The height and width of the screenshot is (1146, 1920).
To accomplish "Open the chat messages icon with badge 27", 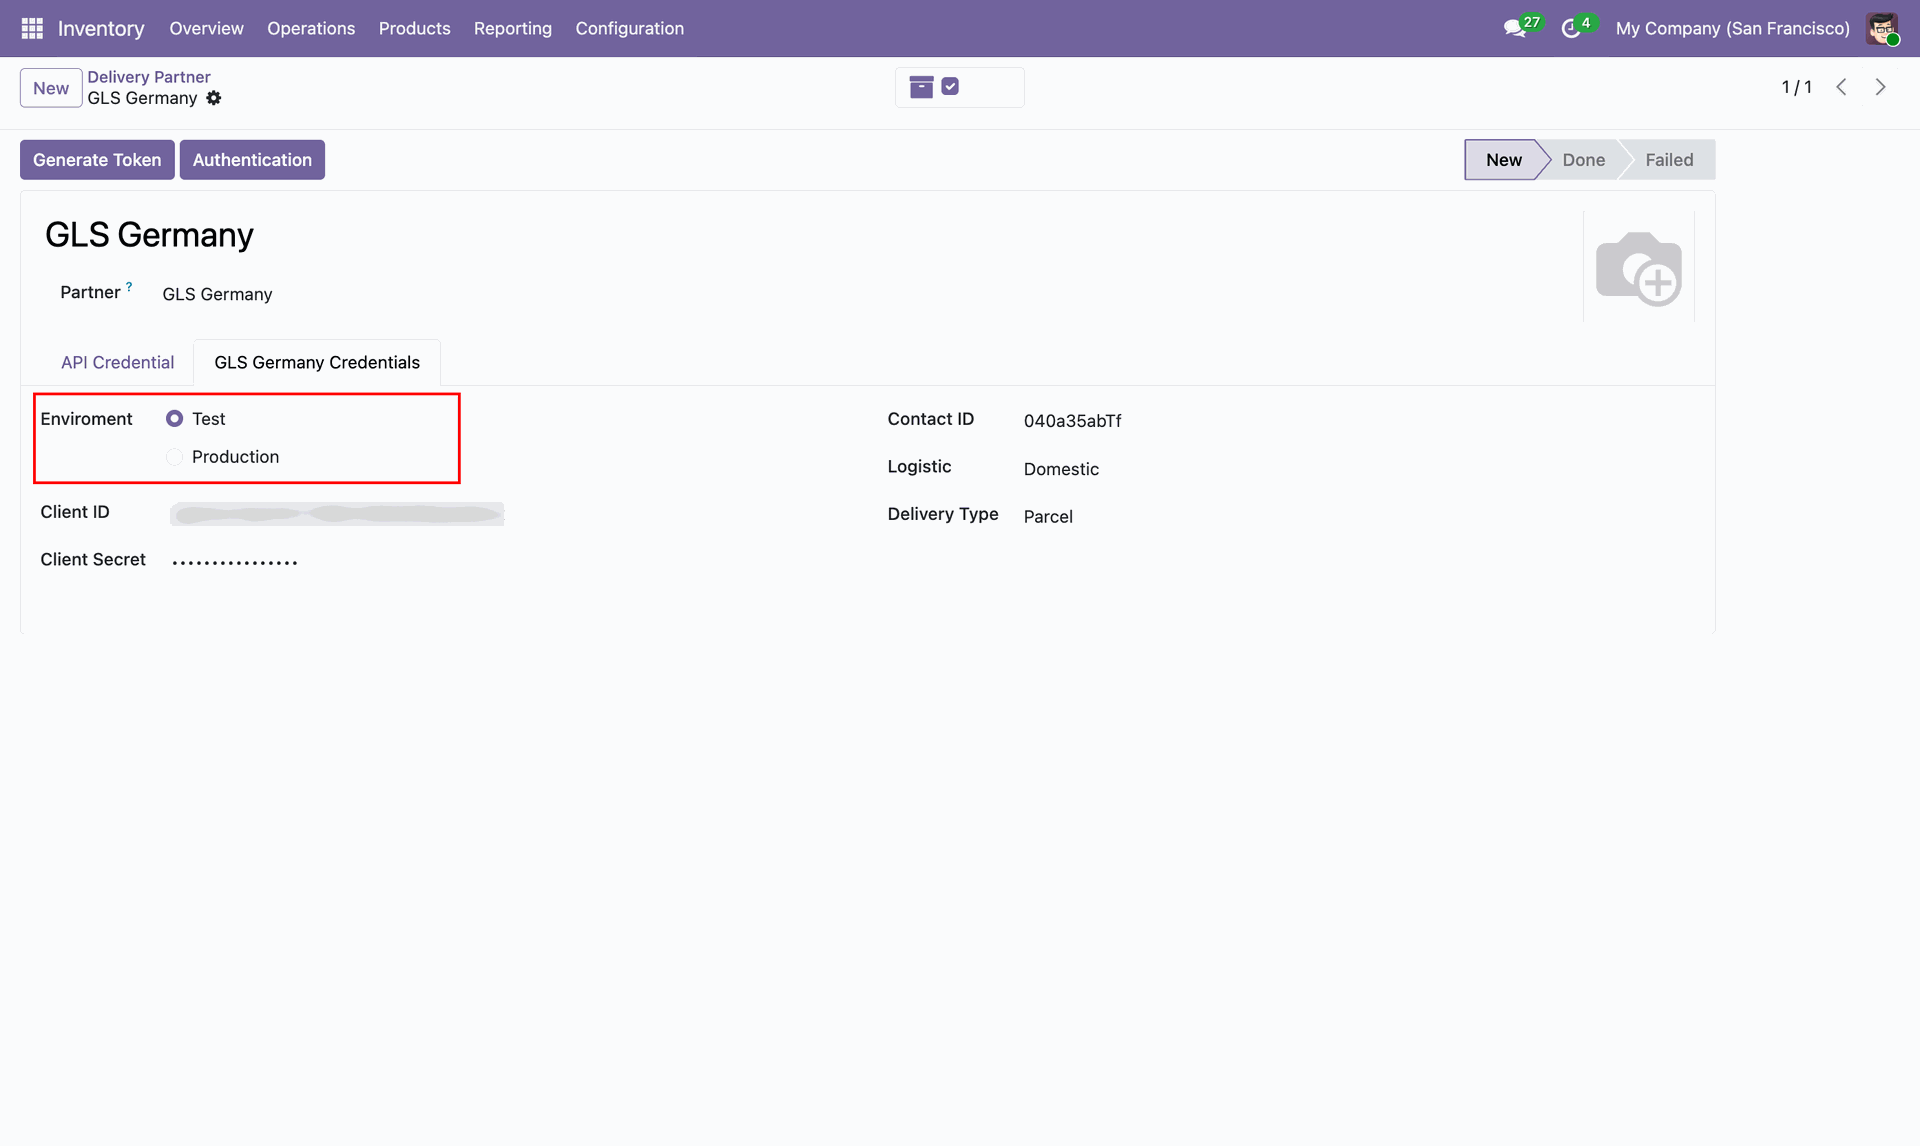I will click(1514, 28).
